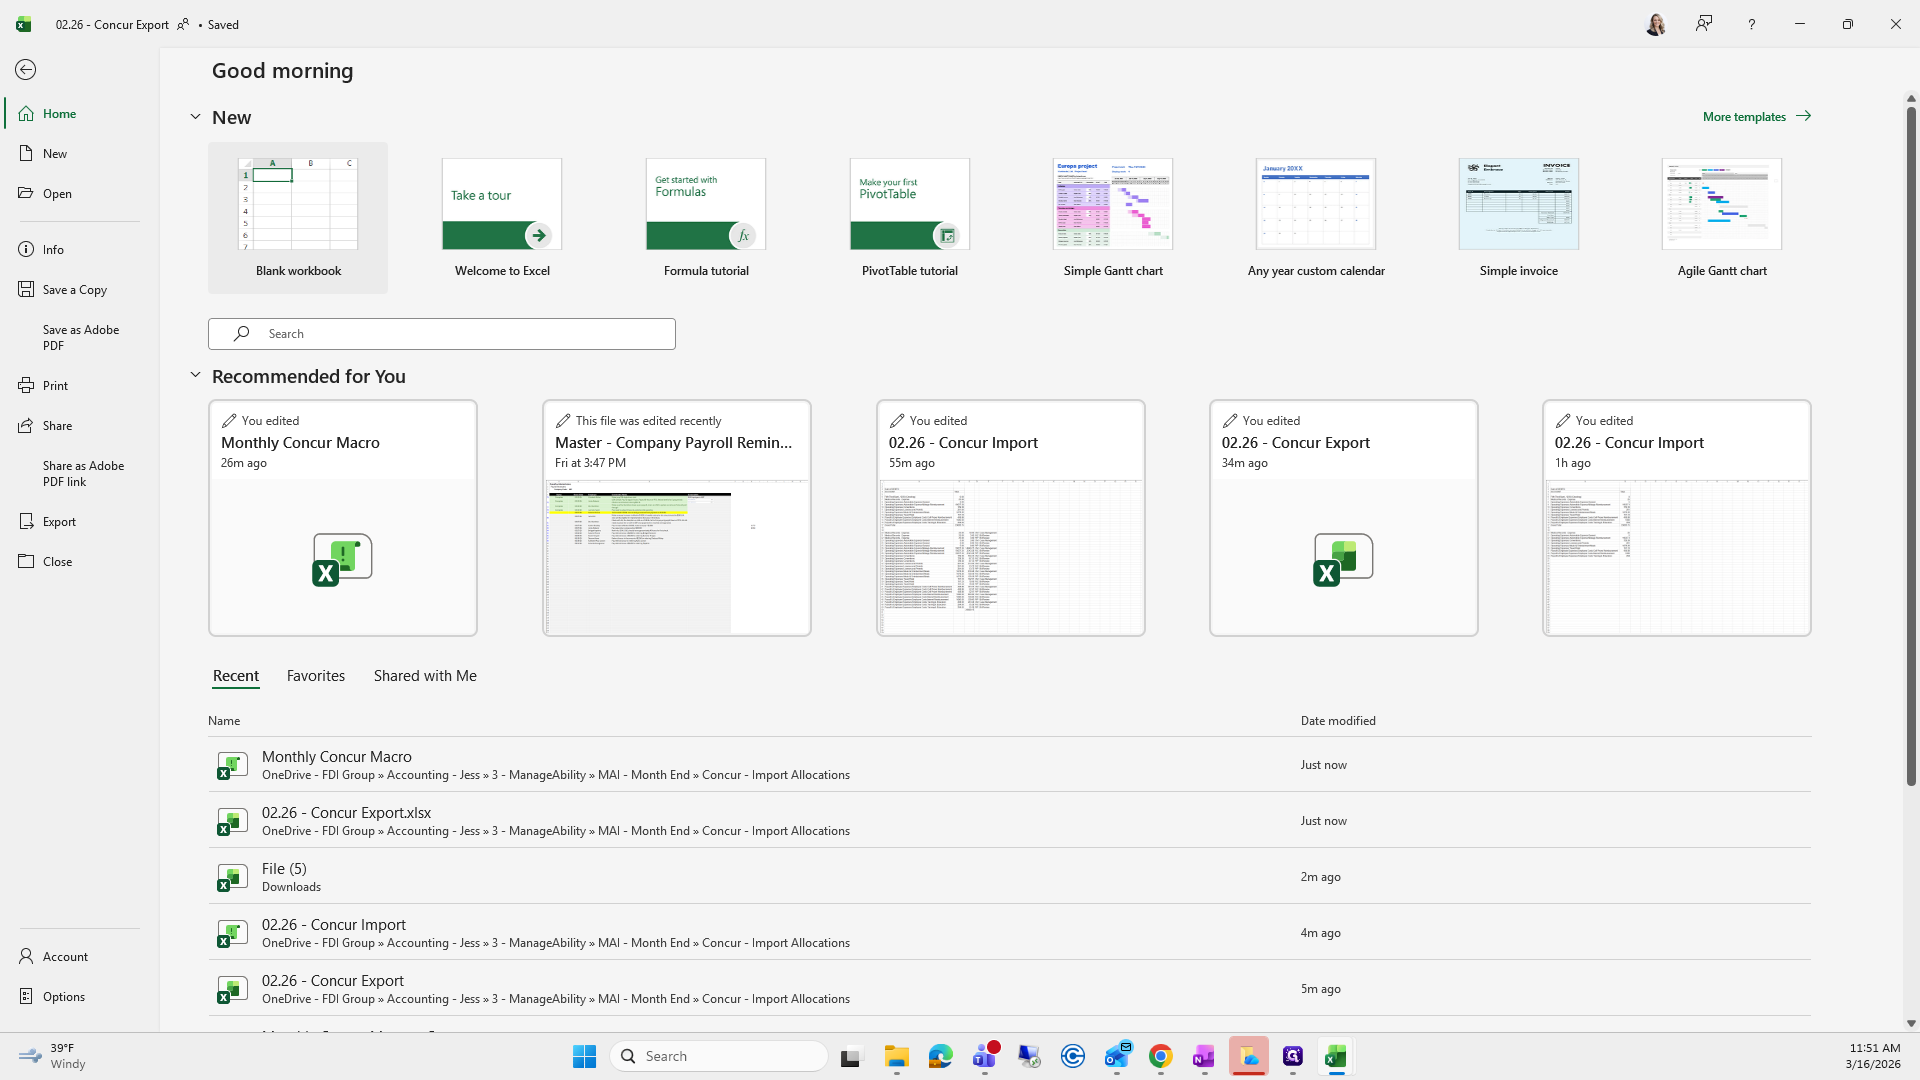Switch to the Favorites tab
The image size is (1920, 1080).
(x=316, y=676)
